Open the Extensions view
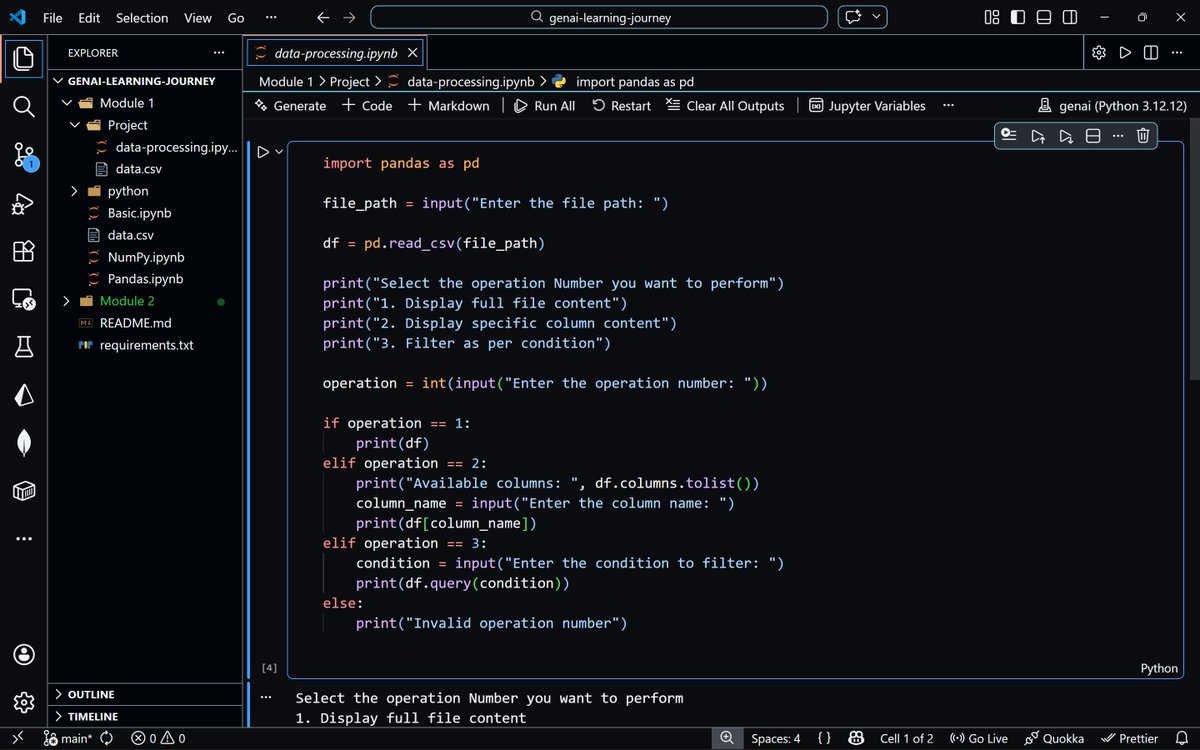 (x=24, y=251)
